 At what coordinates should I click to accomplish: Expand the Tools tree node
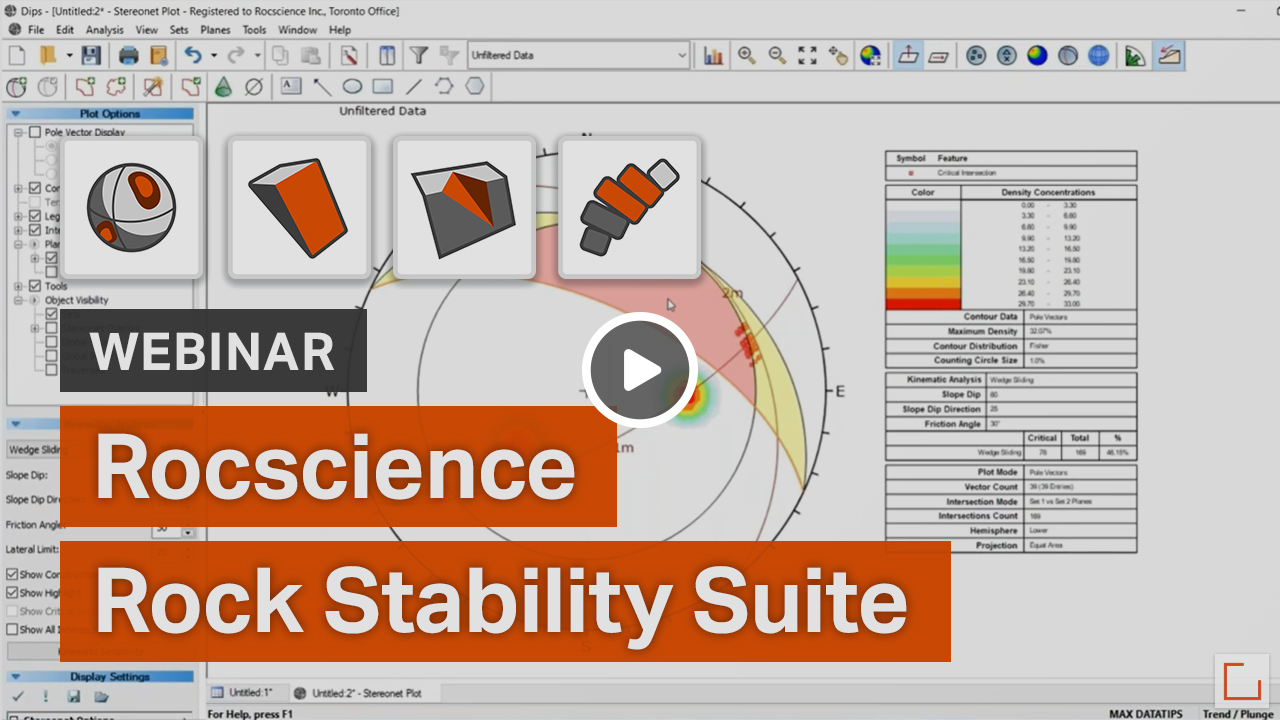pyautogui.click(x=19, y=286)
